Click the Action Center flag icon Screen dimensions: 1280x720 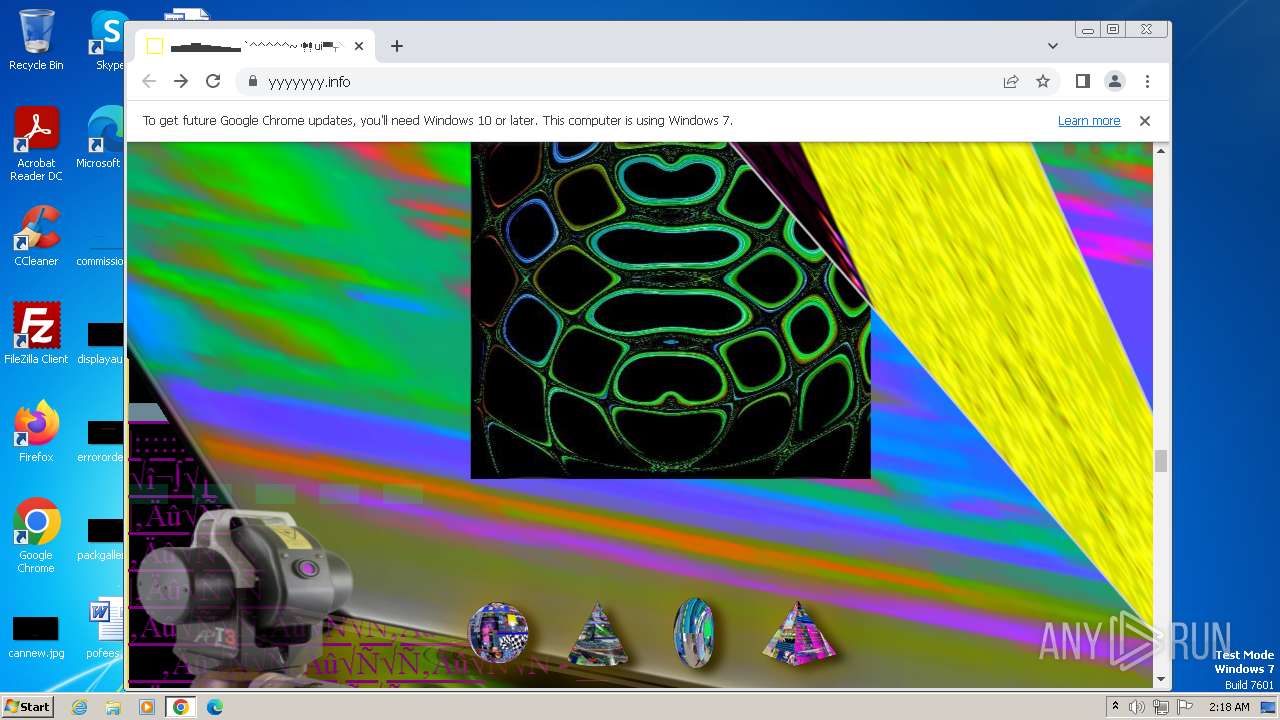[x=1184, y=707]
